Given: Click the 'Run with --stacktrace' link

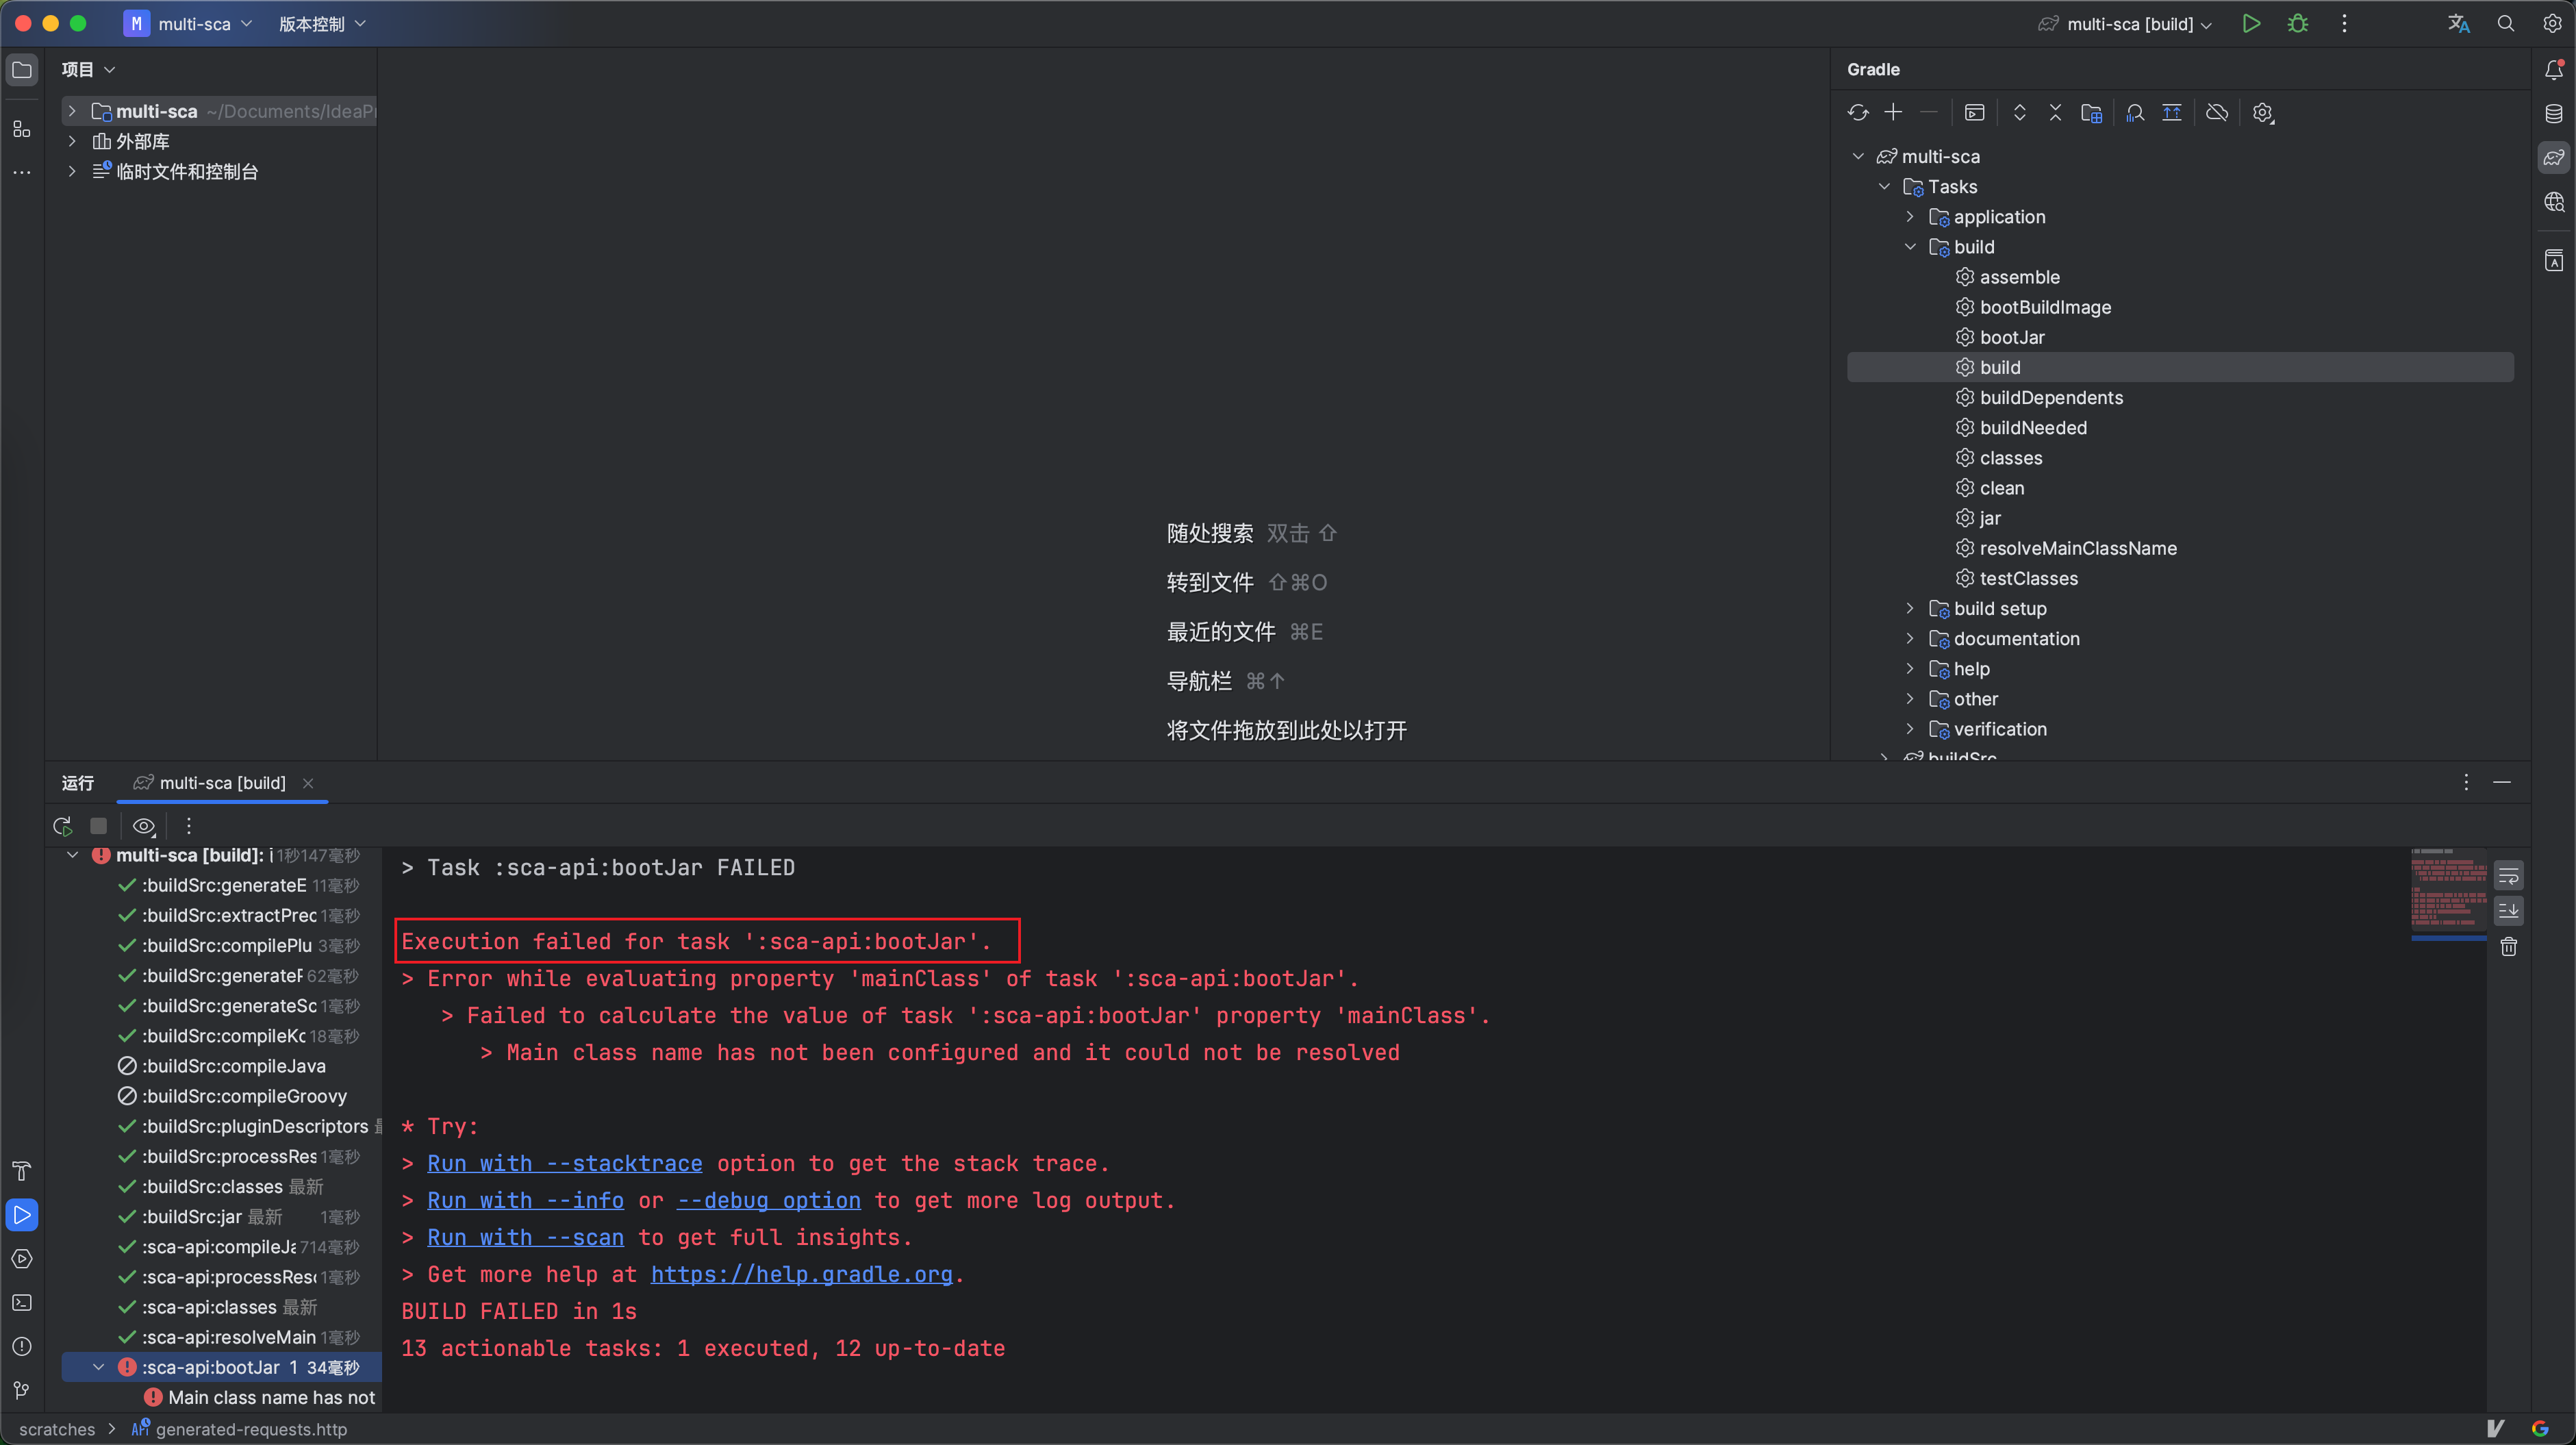Looking at the screenshot, I should coord(565,1163).
